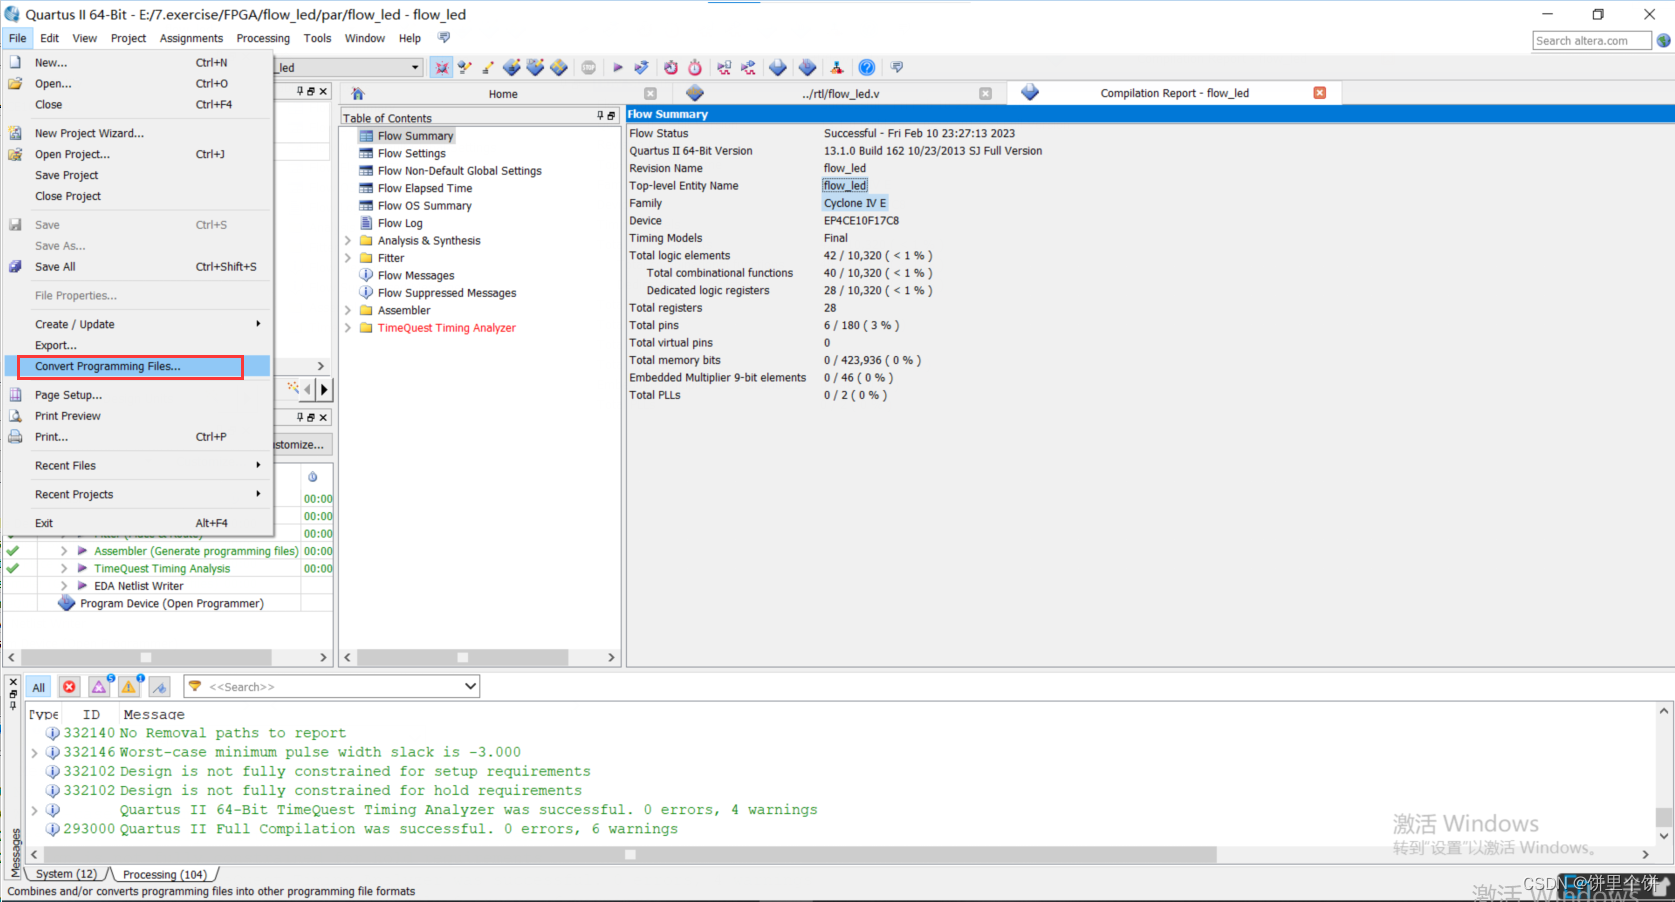The width and height of the screenshot is (1675, 902).
Task: Open the Programmer toolbar icon
Action: click(808, 67)
